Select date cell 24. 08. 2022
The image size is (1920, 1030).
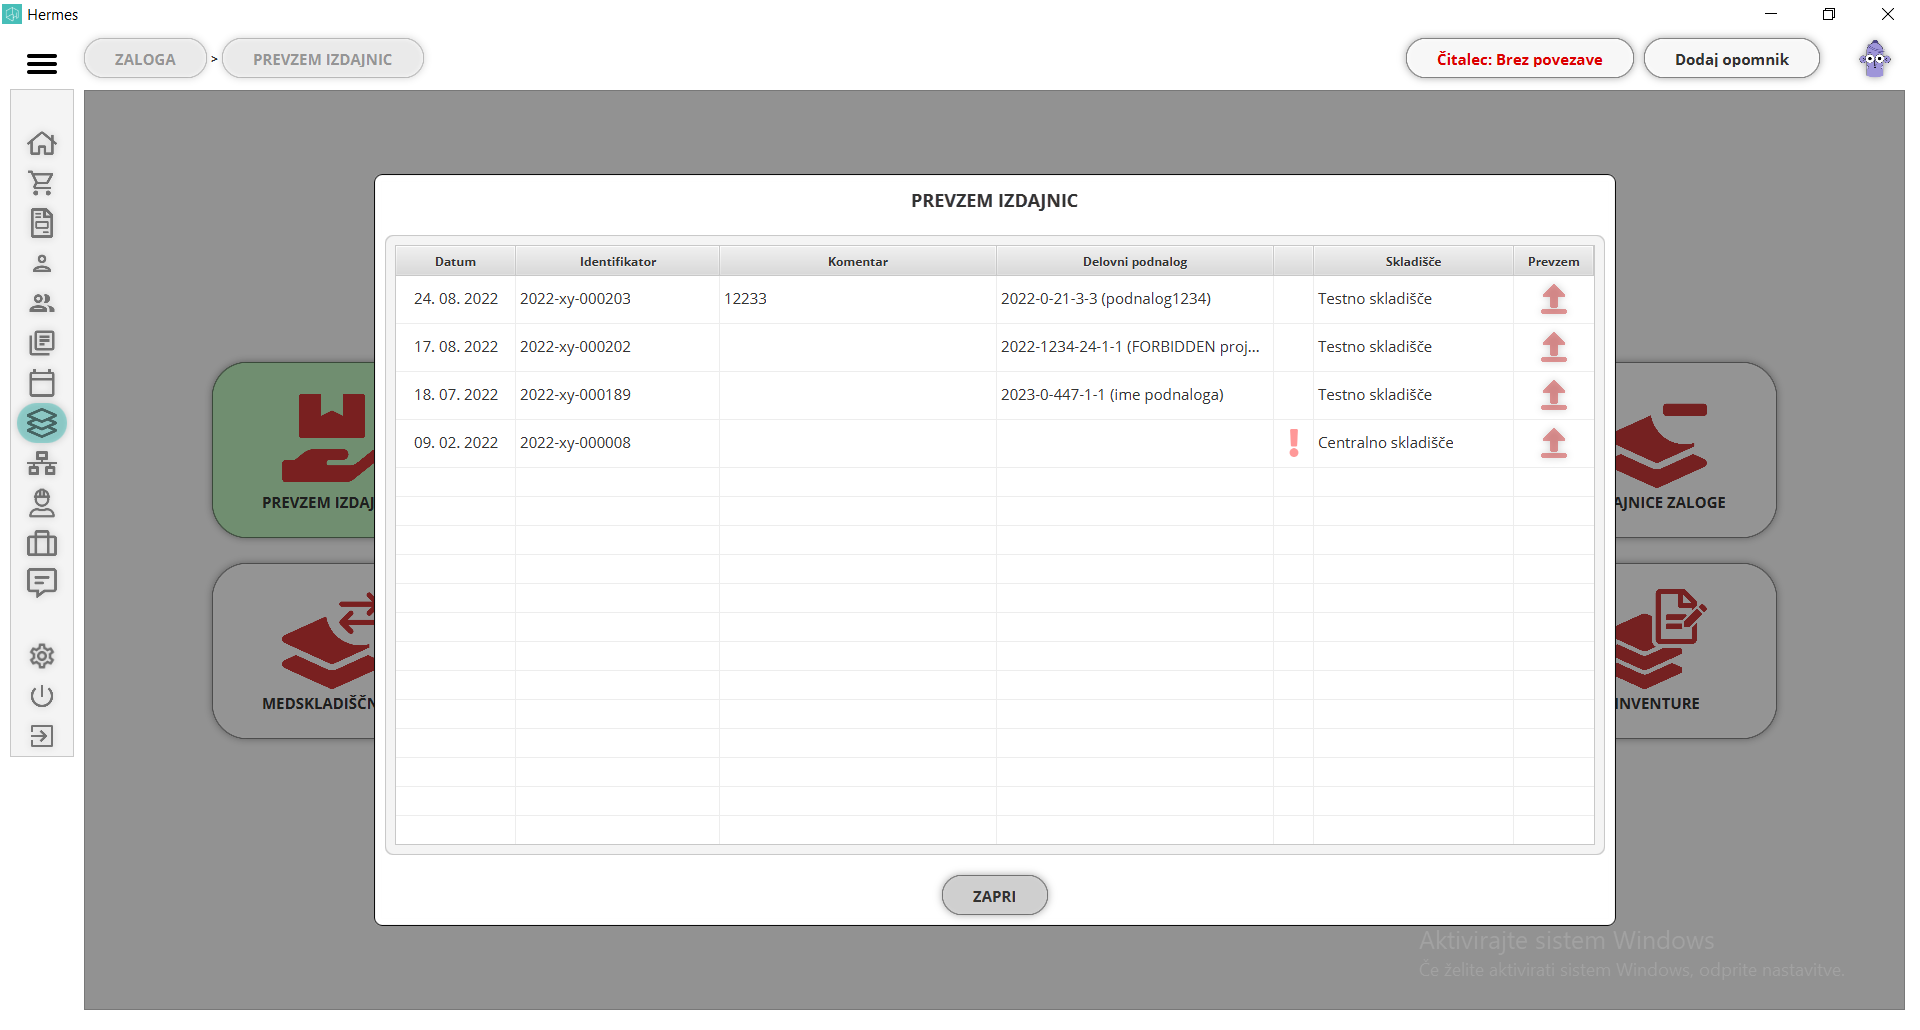click(456, 299)
